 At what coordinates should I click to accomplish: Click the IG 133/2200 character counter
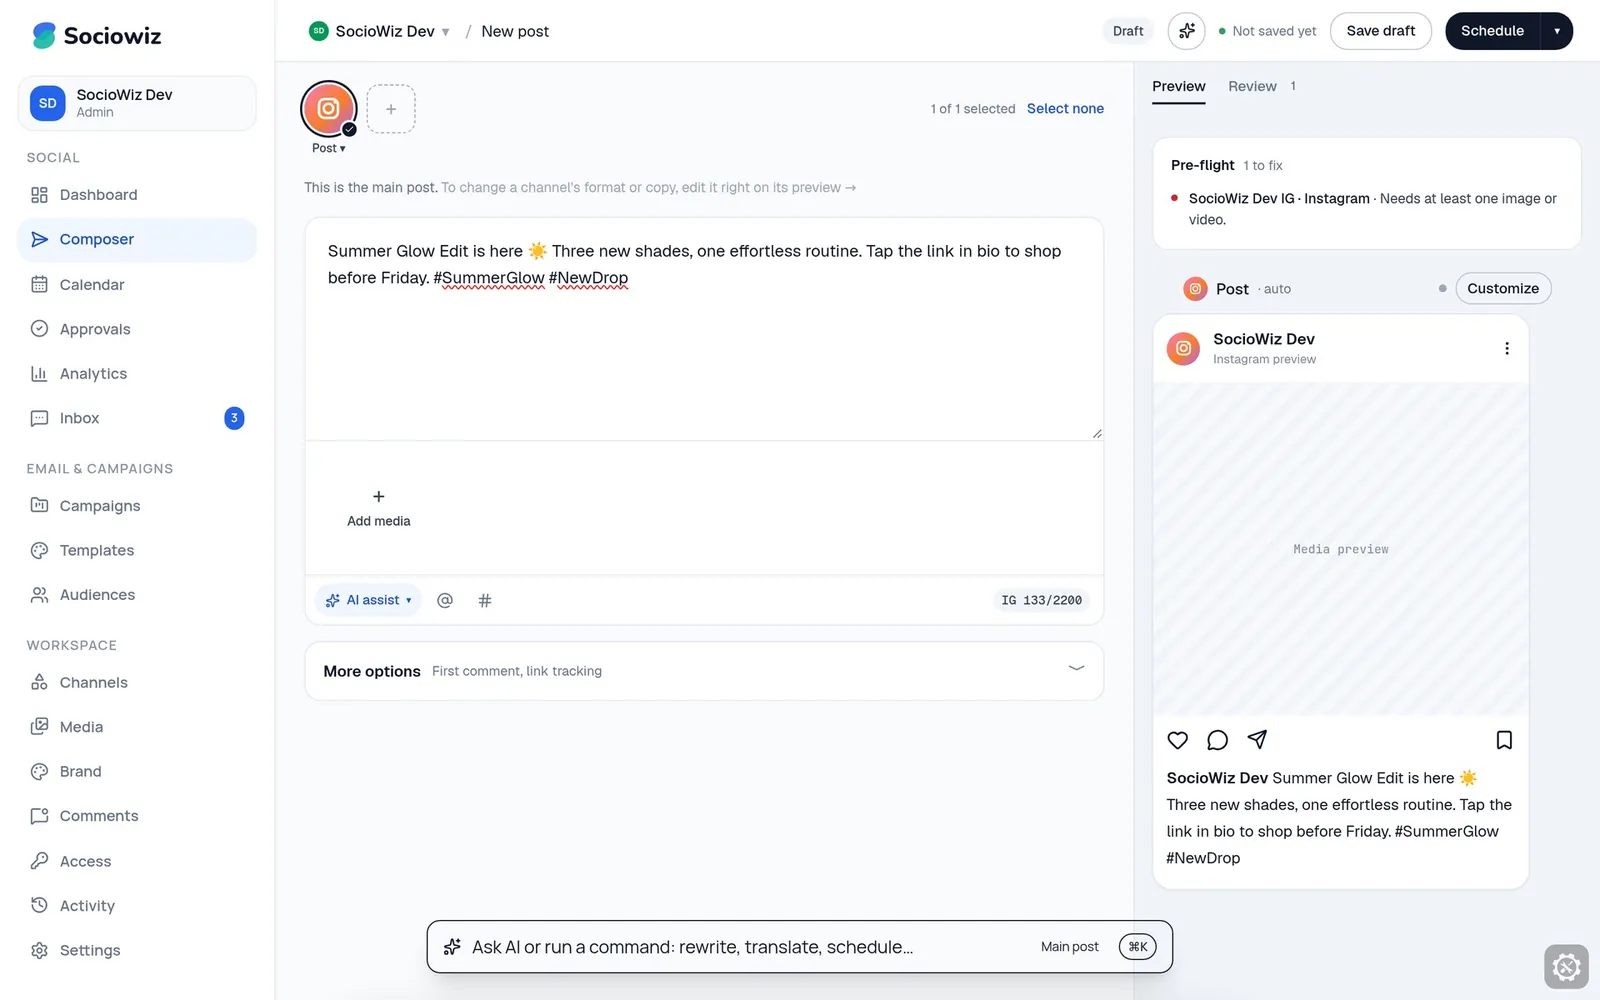coord(1042,600)
